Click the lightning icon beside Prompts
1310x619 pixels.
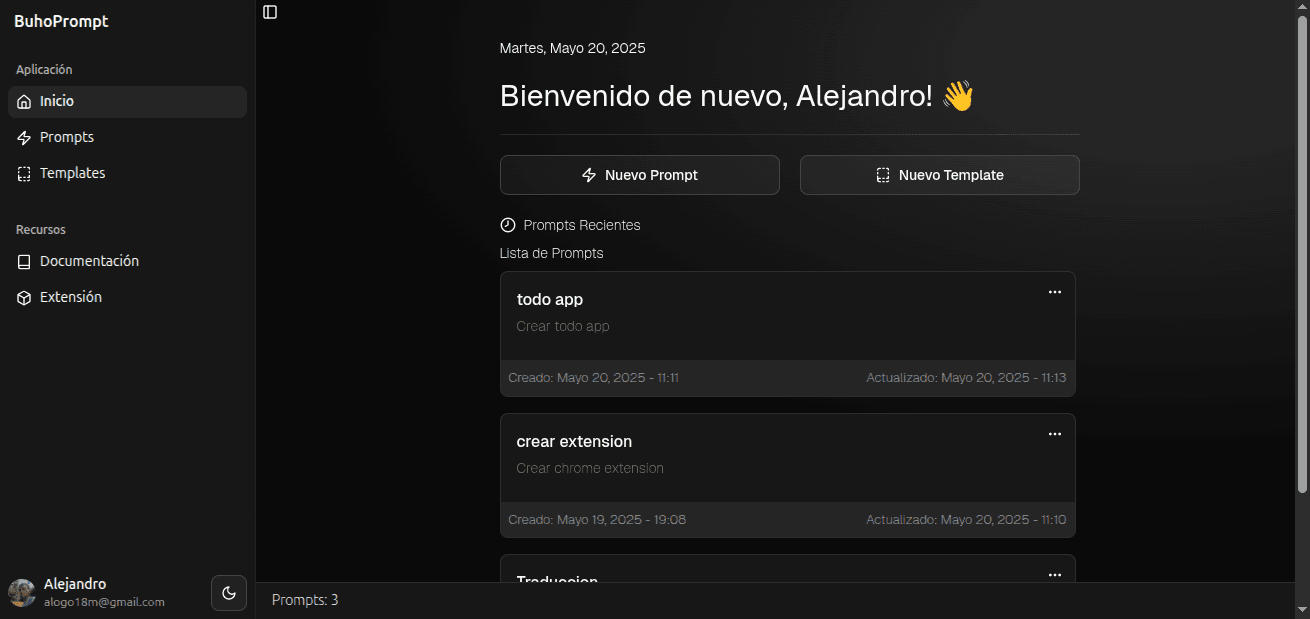(24, 138)
